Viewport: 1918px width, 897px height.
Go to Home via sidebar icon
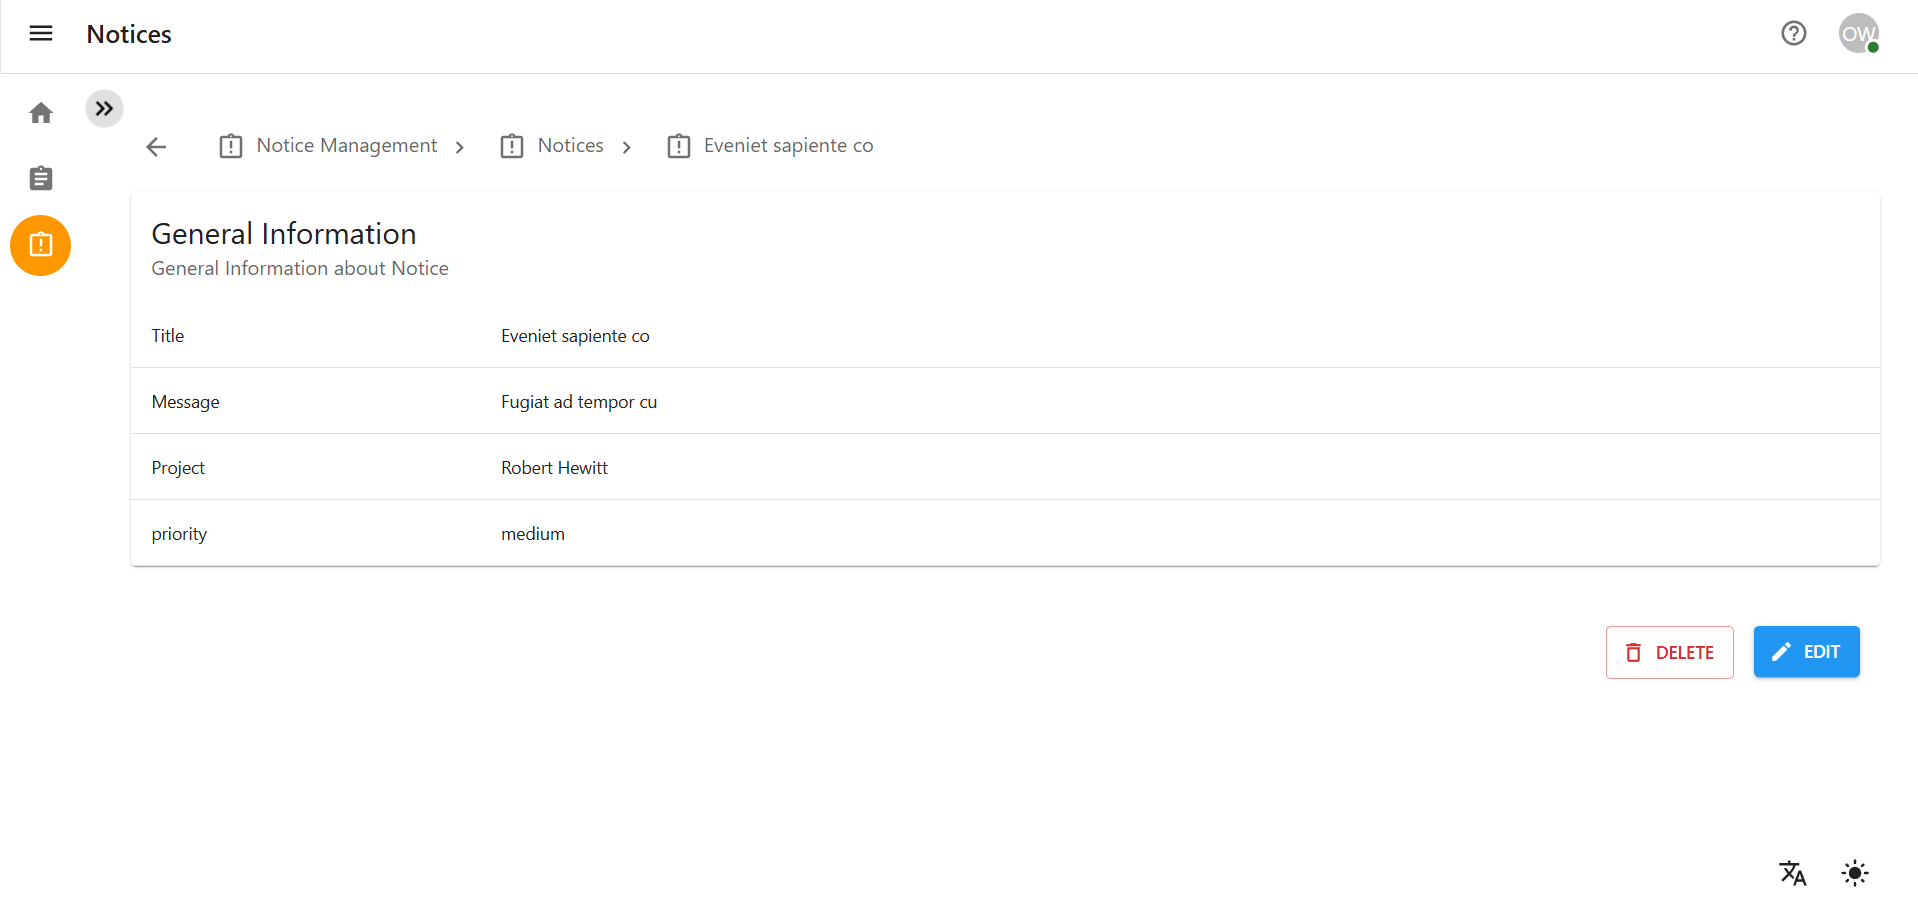[x=41, y=113]
